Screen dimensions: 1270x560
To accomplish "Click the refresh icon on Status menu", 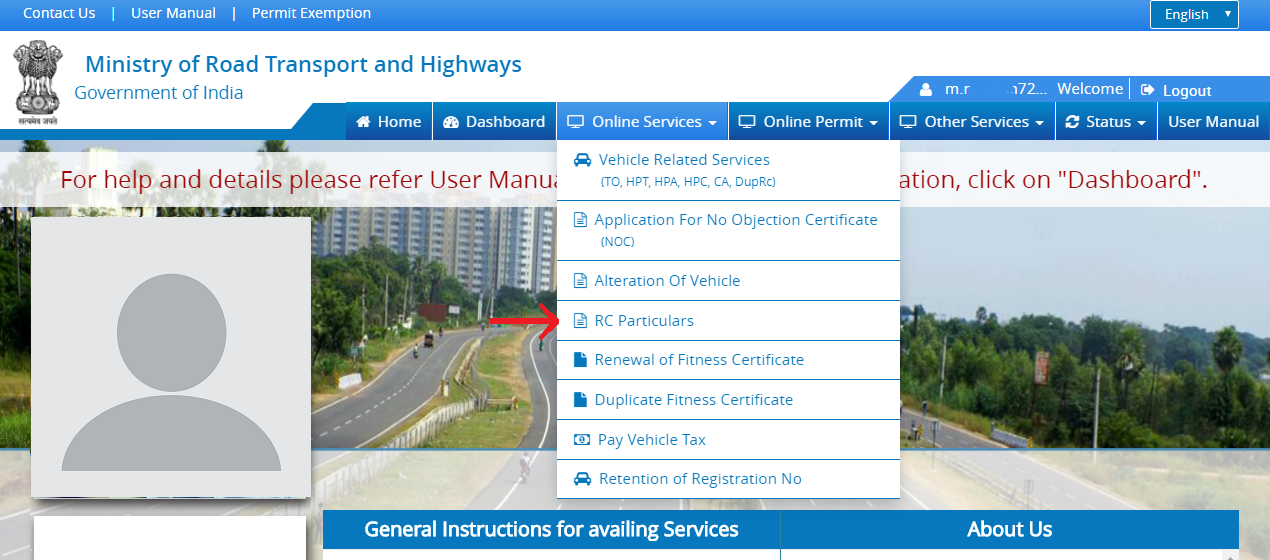I will pos(1073,122).
